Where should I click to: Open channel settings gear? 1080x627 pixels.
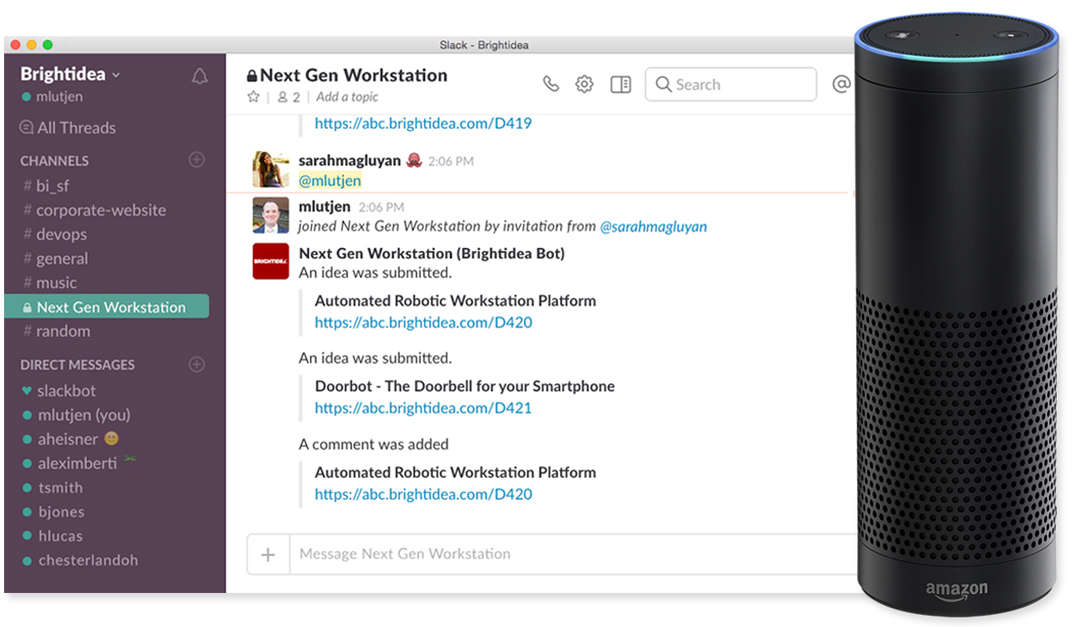[x=584, y=84]
